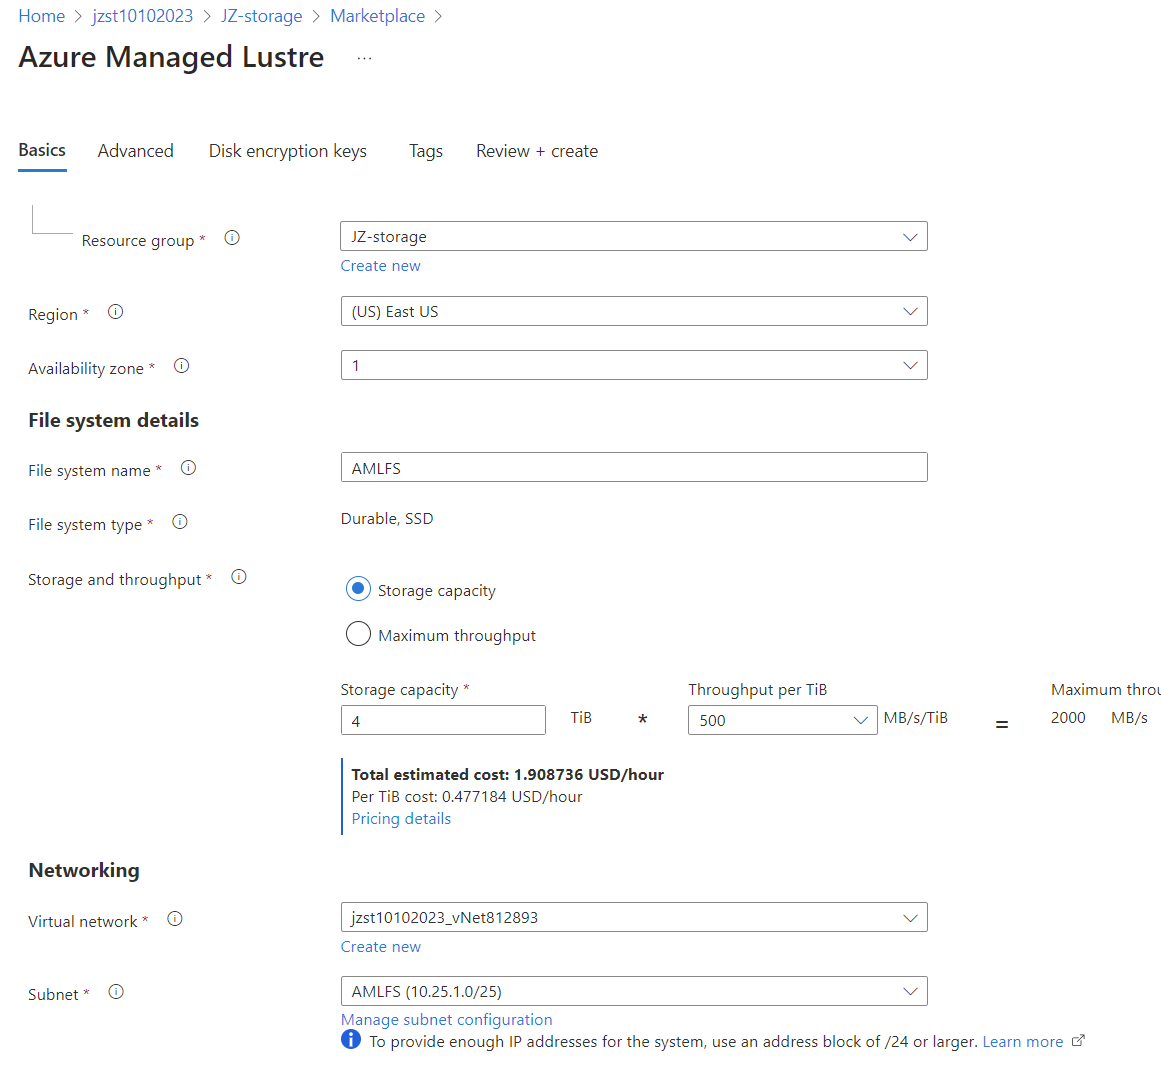
Task: Show info tooltip for Storage and throughput
Action: [238, 577]
